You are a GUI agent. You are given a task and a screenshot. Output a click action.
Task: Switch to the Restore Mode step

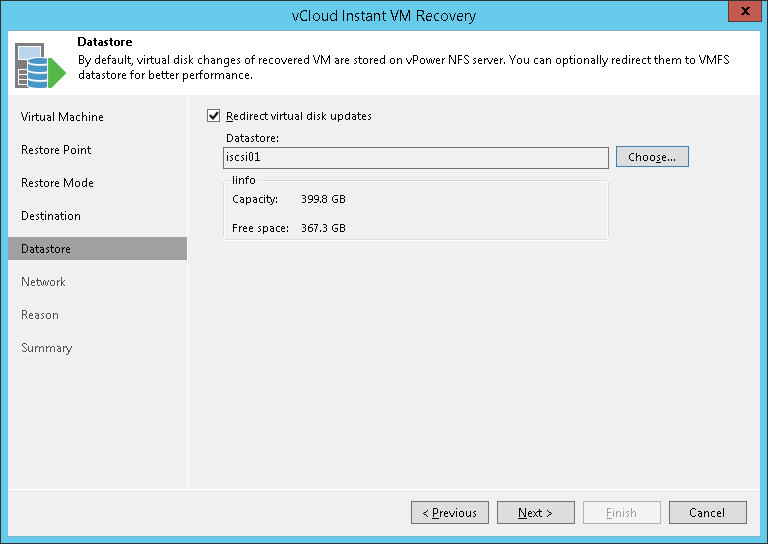pos(57,183)
